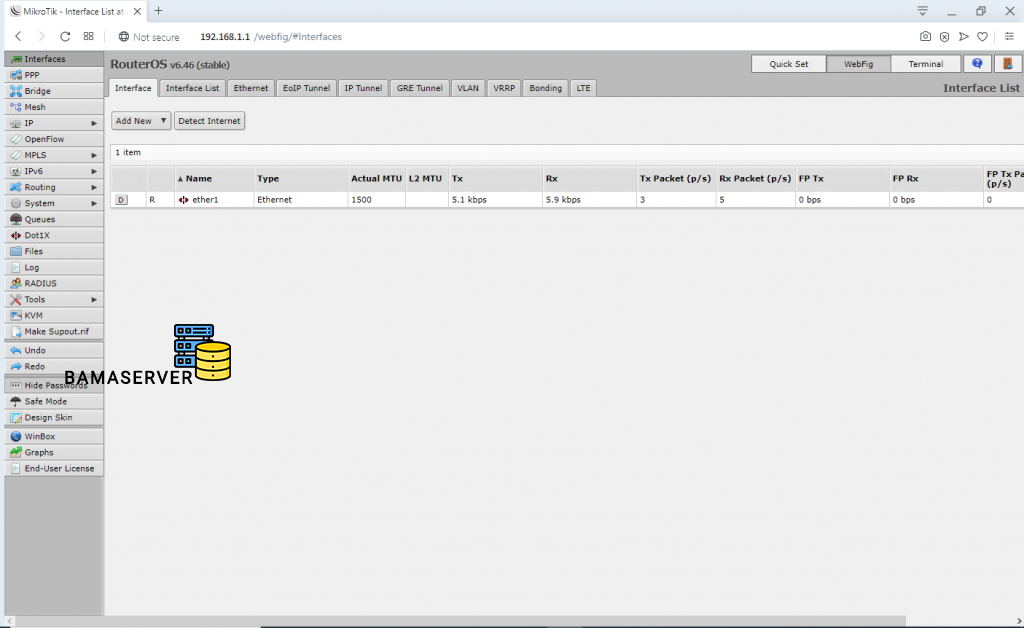Select the LTE tab
This screenshot has width=1024, height=628.
pos(583,88)
